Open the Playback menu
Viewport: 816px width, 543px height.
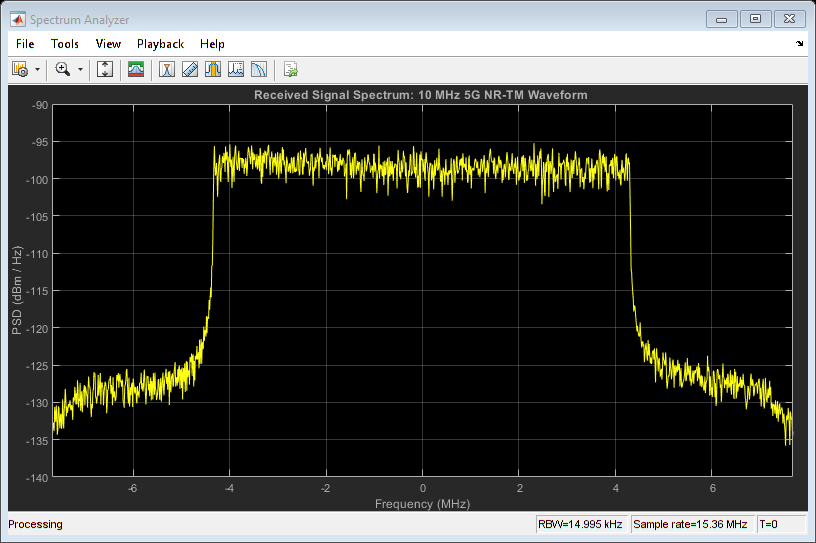160,44
